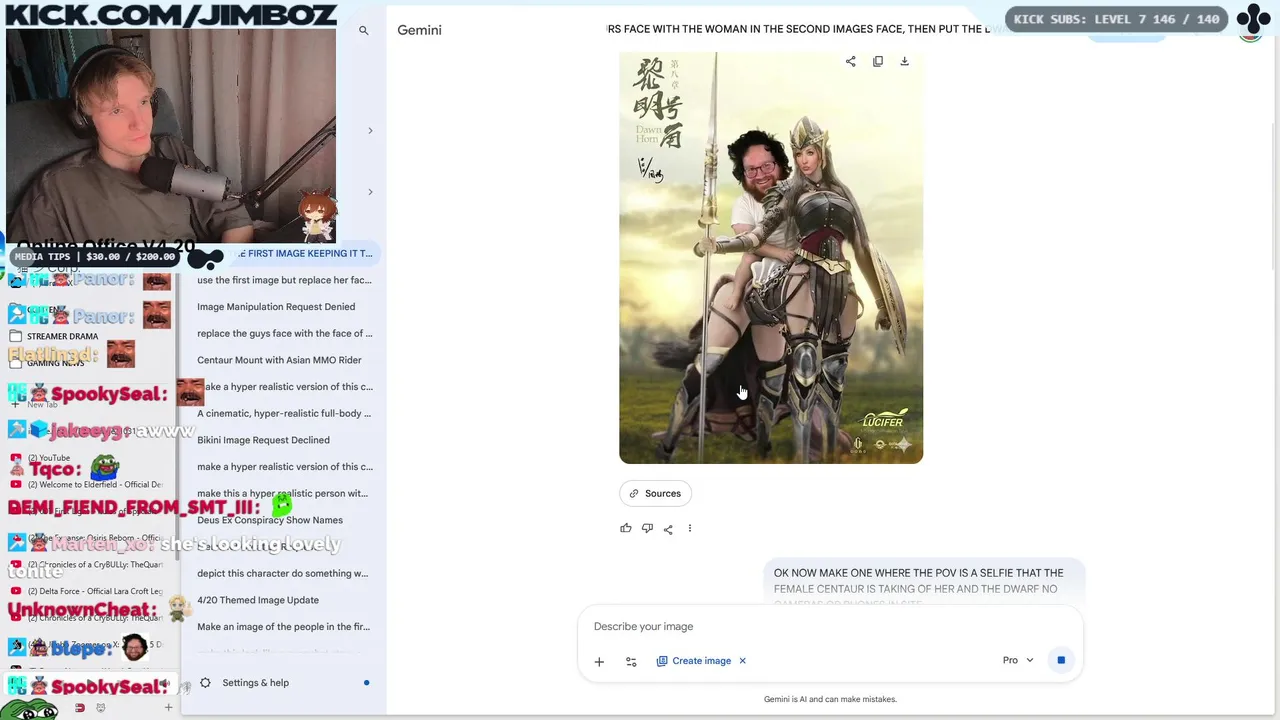Viewport: 1280px width, 720px height.
Task: Give thumbs down to the response
Action: (647, 528)
